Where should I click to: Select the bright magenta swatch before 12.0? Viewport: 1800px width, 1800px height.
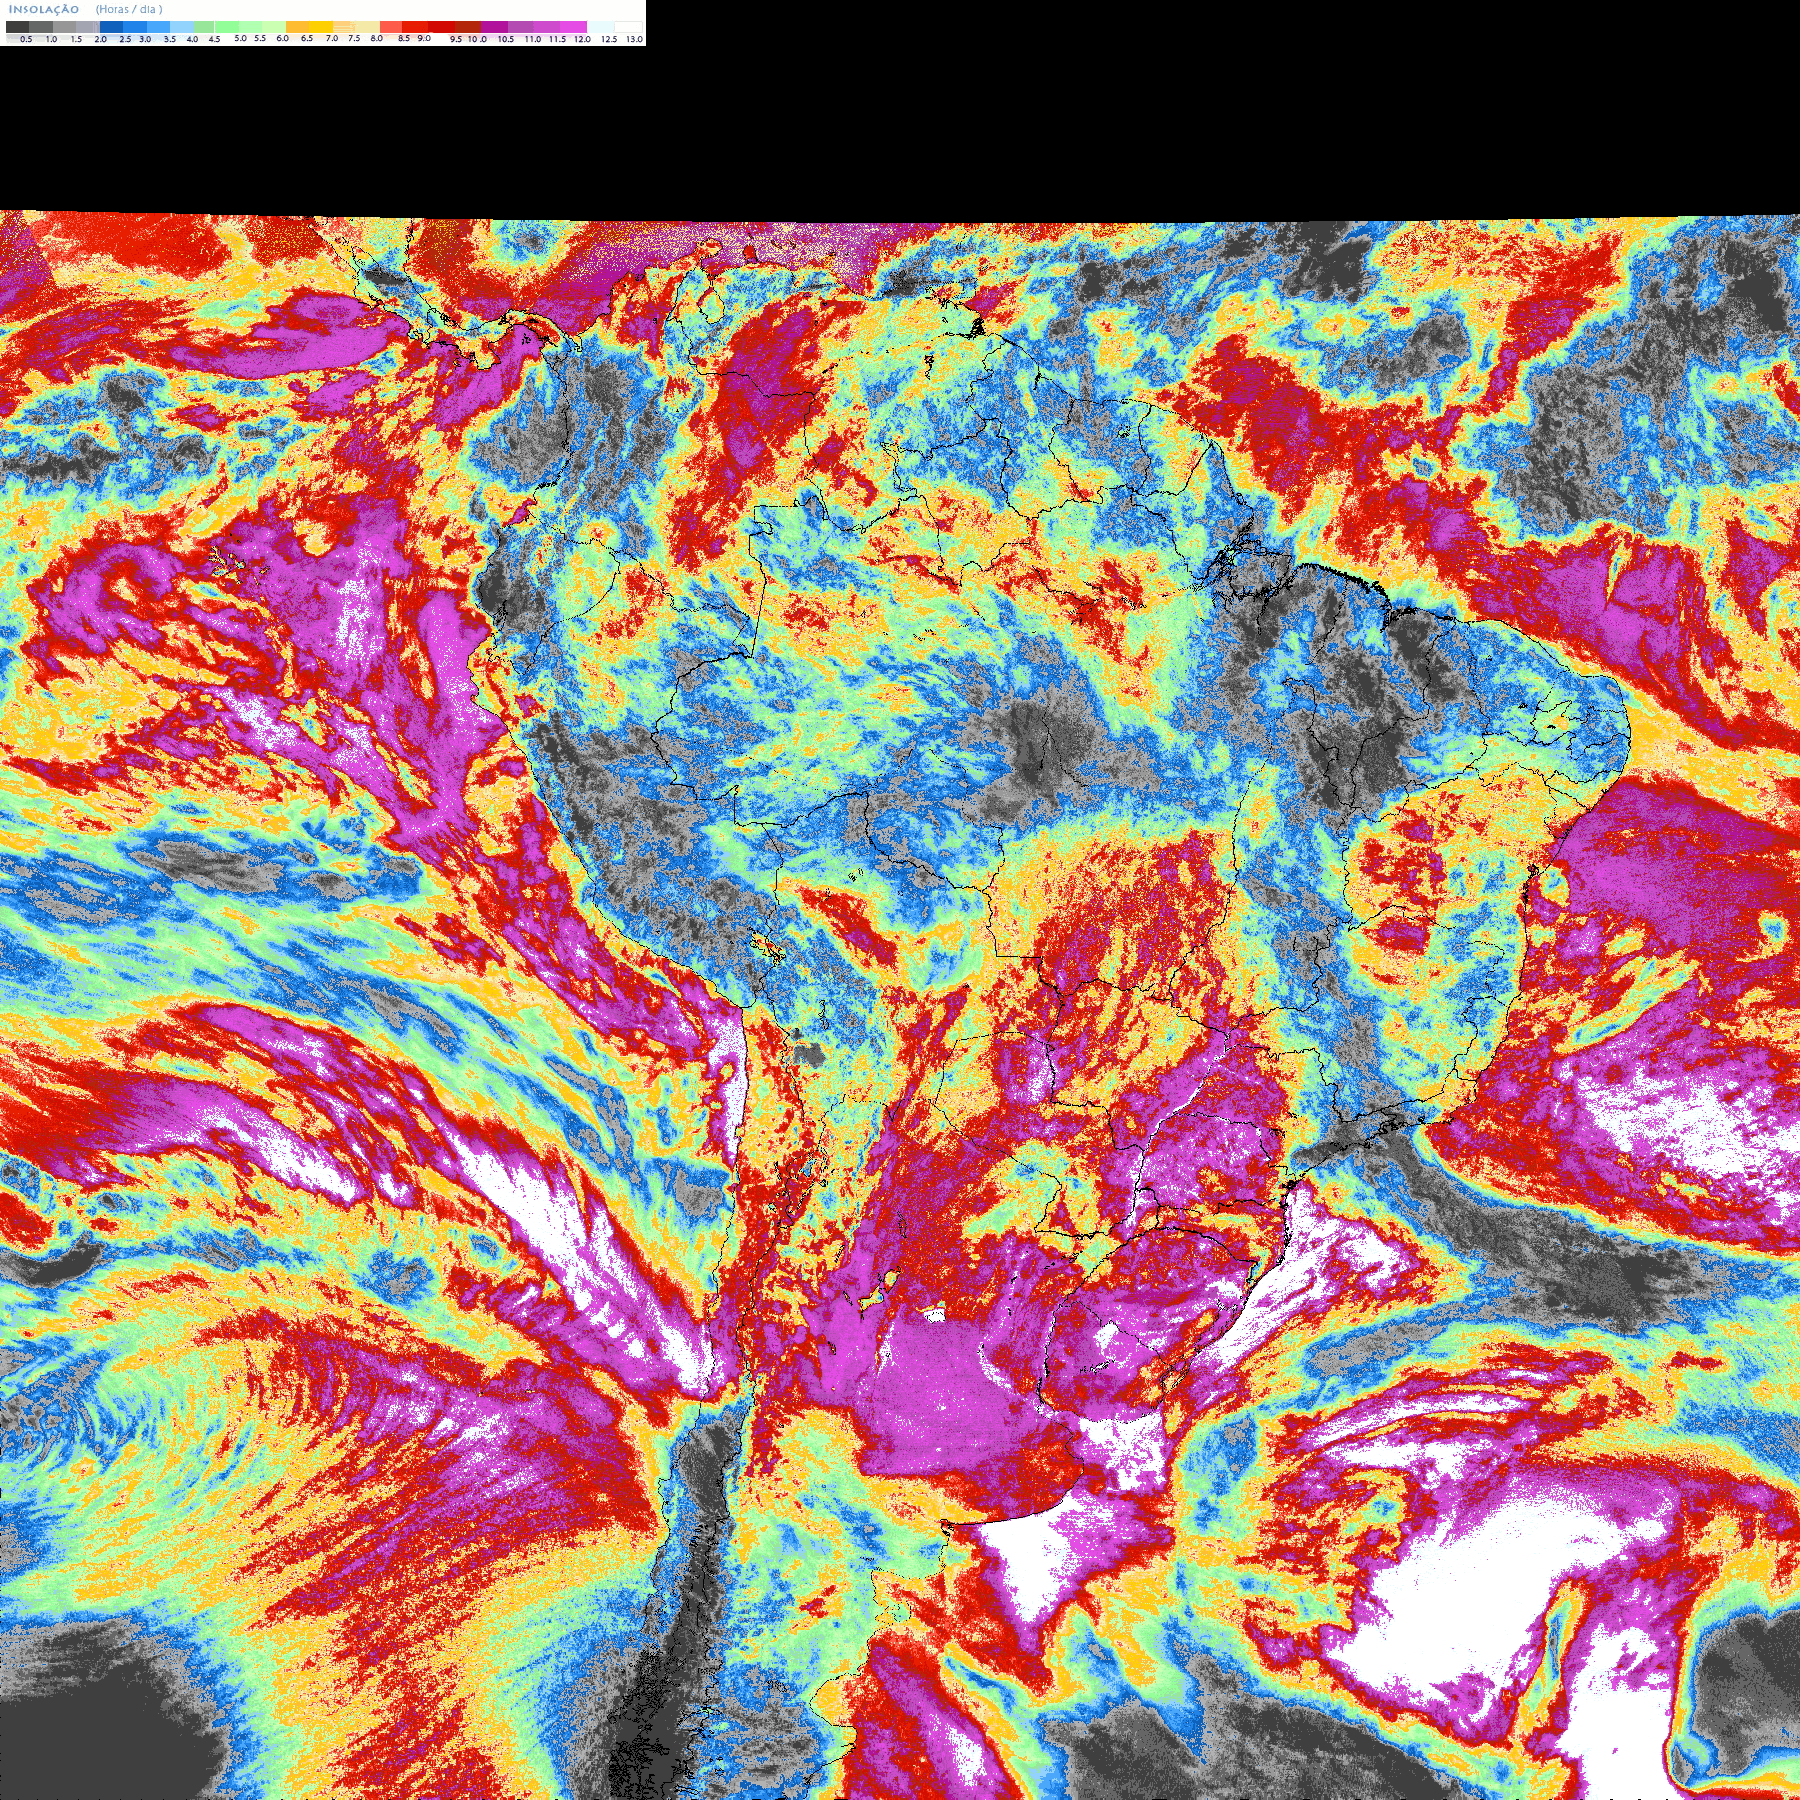click(573, 27)
